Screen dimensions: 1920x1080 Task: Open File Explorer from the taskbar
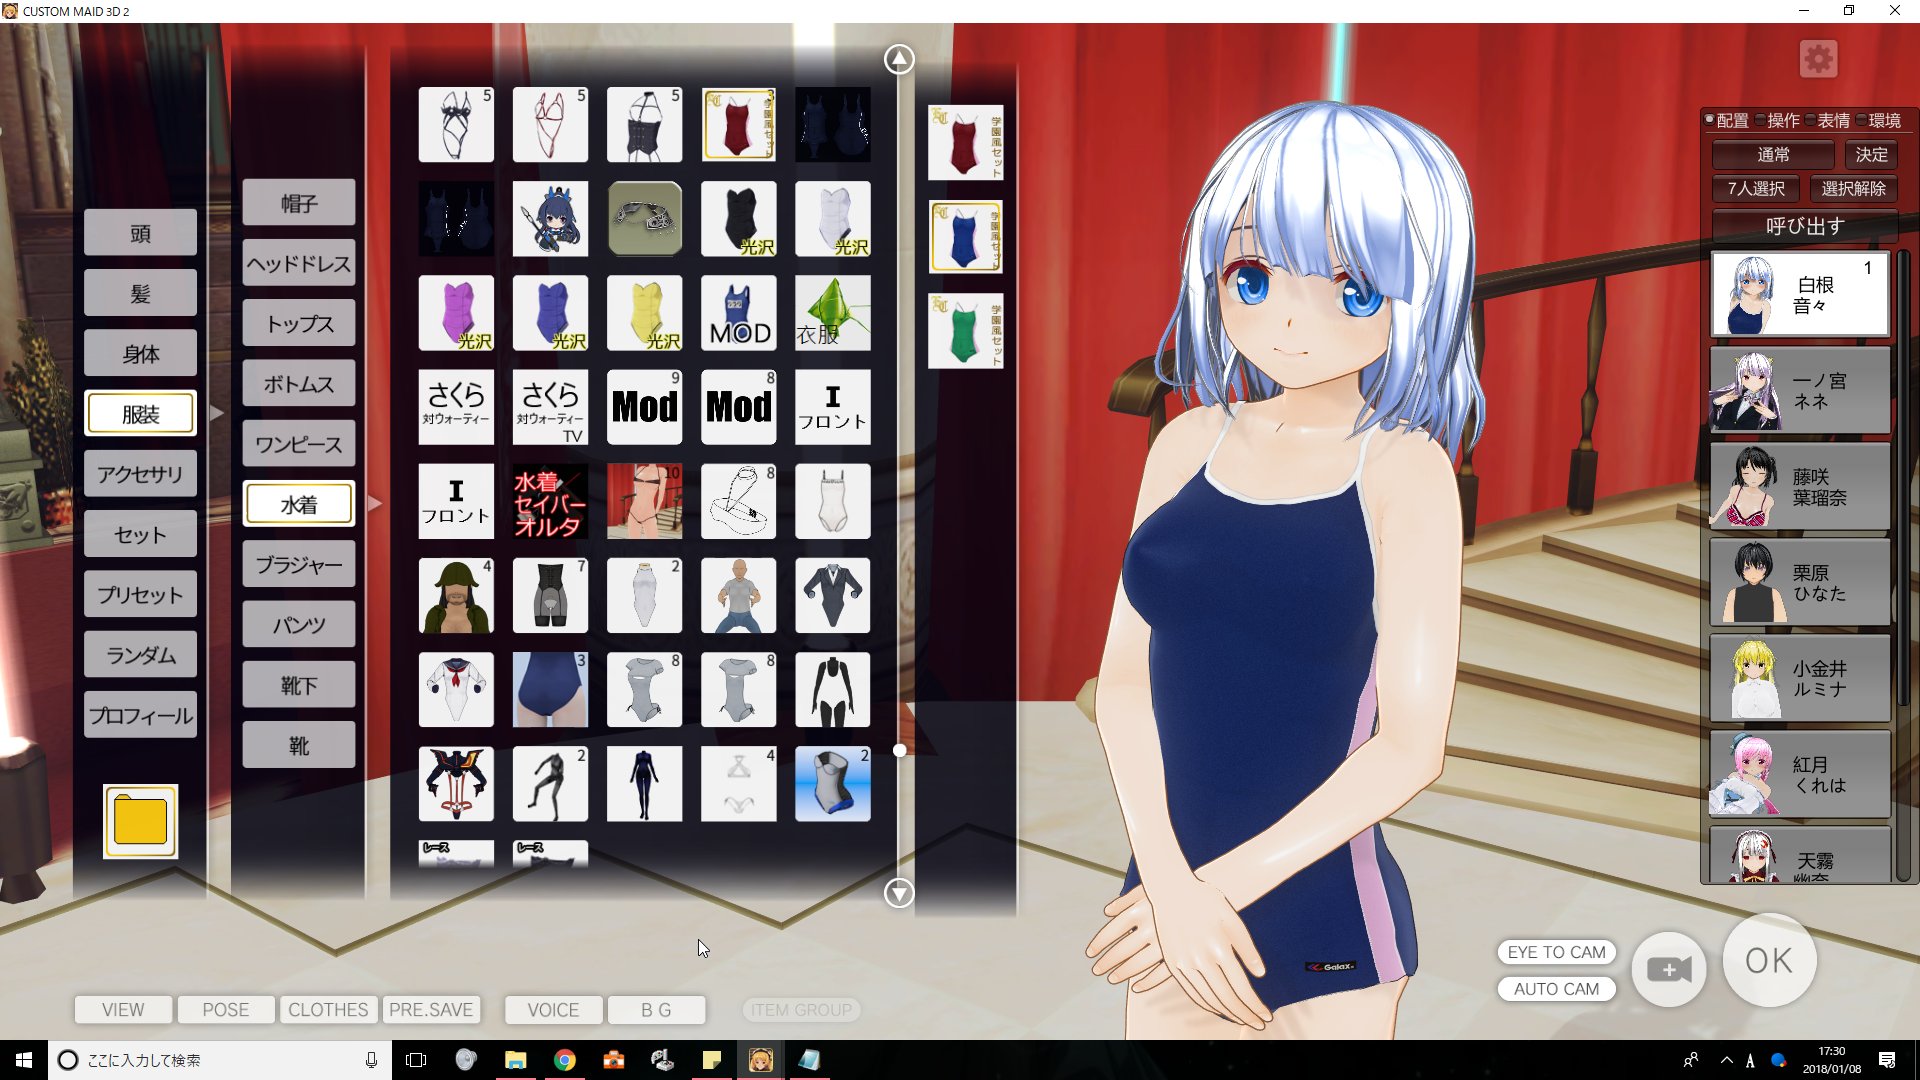pos(516,1060)
